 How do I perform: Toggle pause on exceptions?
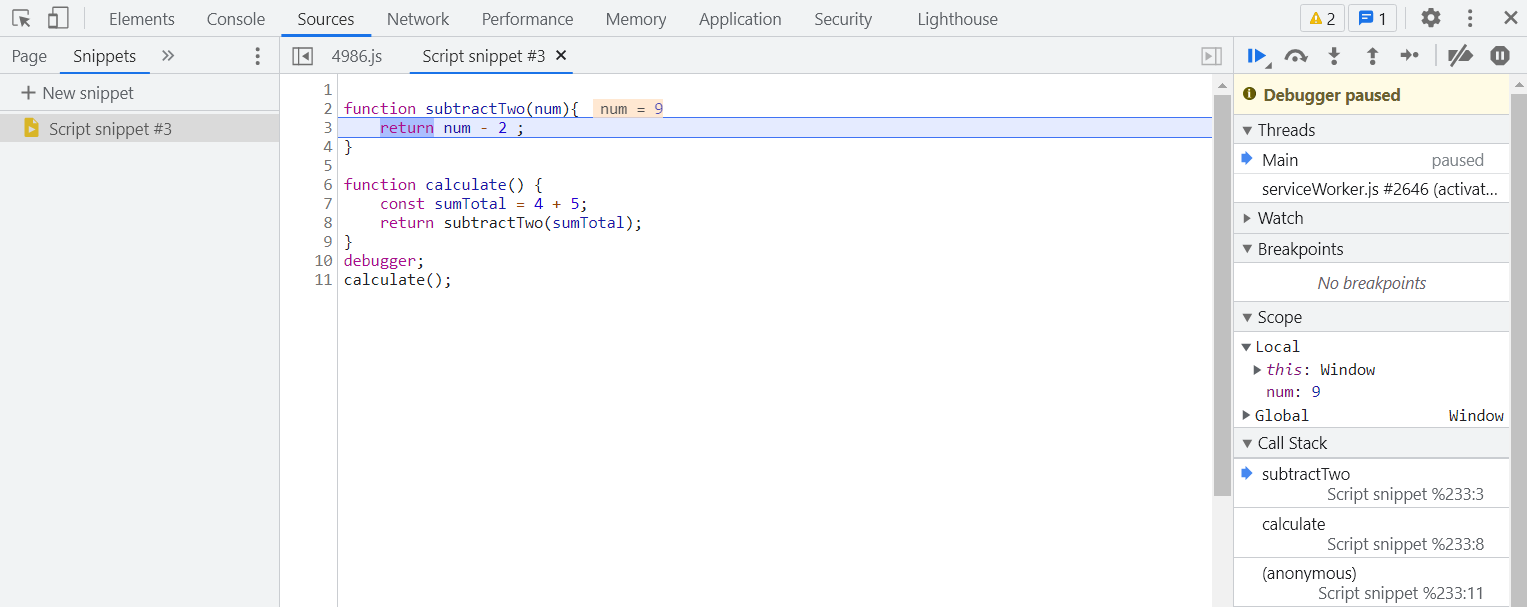1500,56
